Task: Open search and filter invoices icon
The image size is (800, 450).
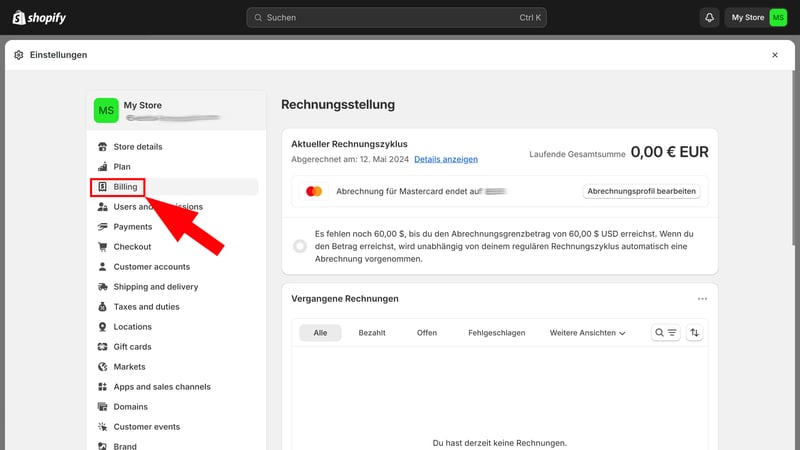Action: (666, 333)
